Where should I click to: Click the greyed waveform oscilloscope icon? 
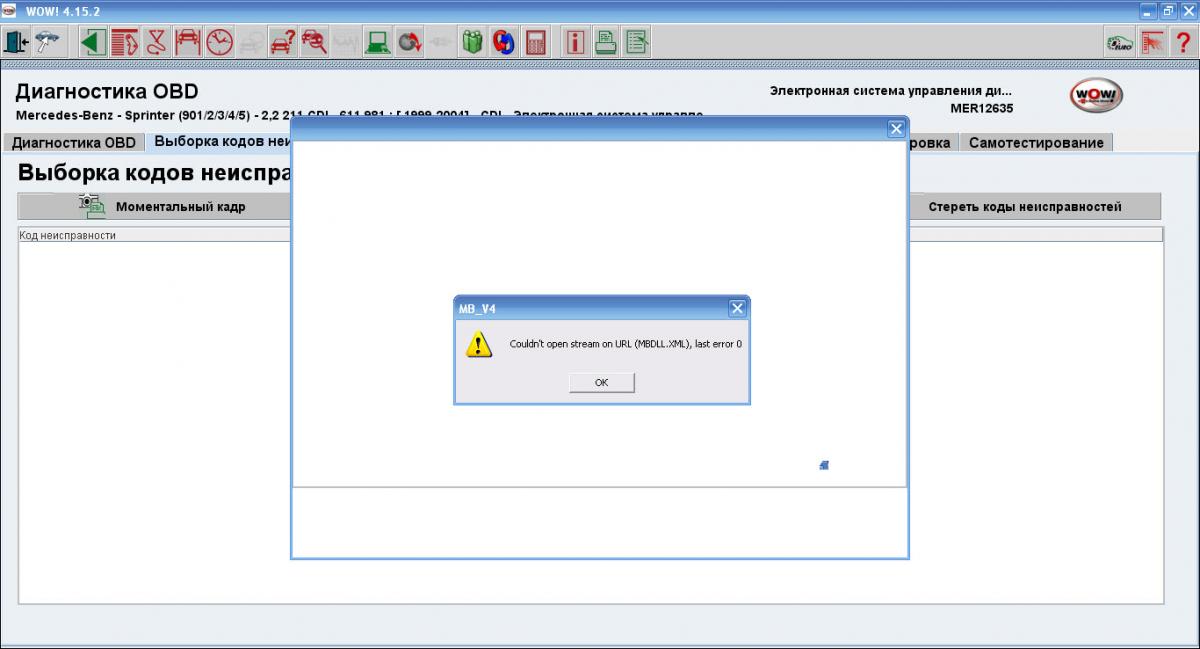pos(345,42)
